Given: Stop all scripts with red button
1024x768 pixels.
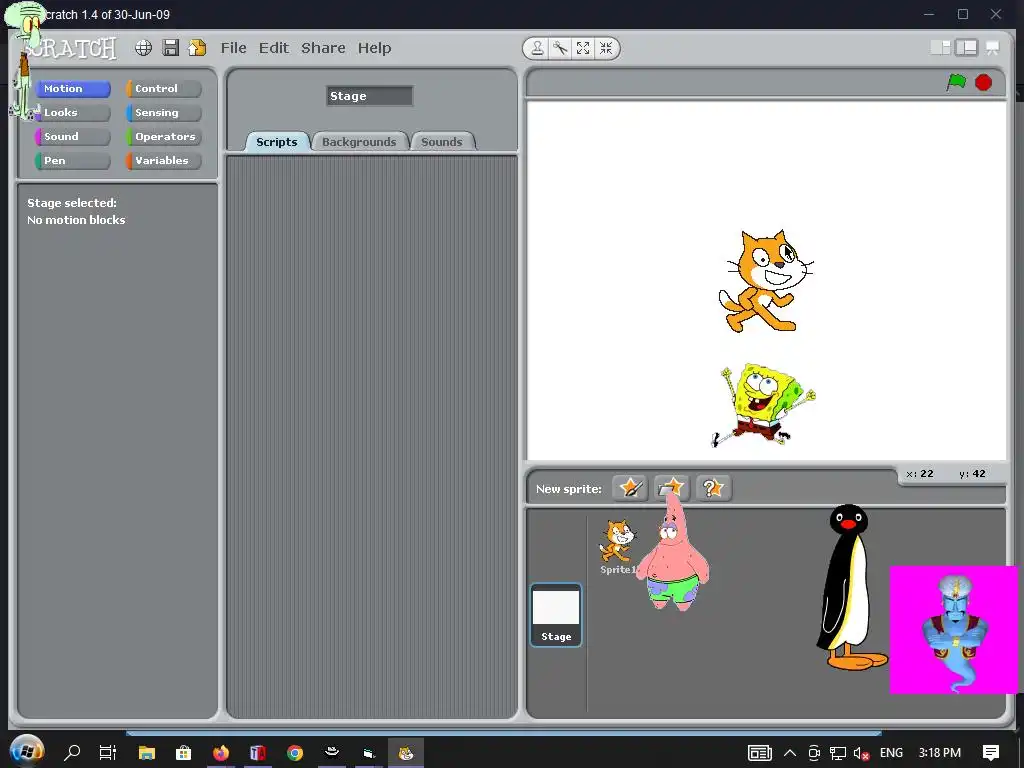Looking at the screenshot, I should 984,82.
